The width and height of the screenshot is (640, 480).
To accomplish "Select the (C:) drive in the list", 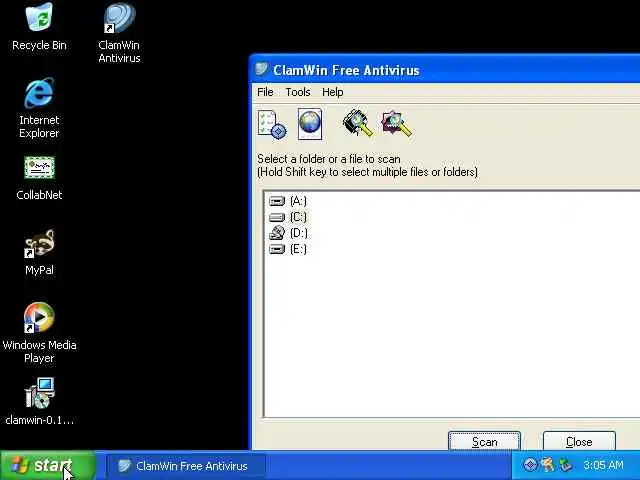I will pos(288,217).
